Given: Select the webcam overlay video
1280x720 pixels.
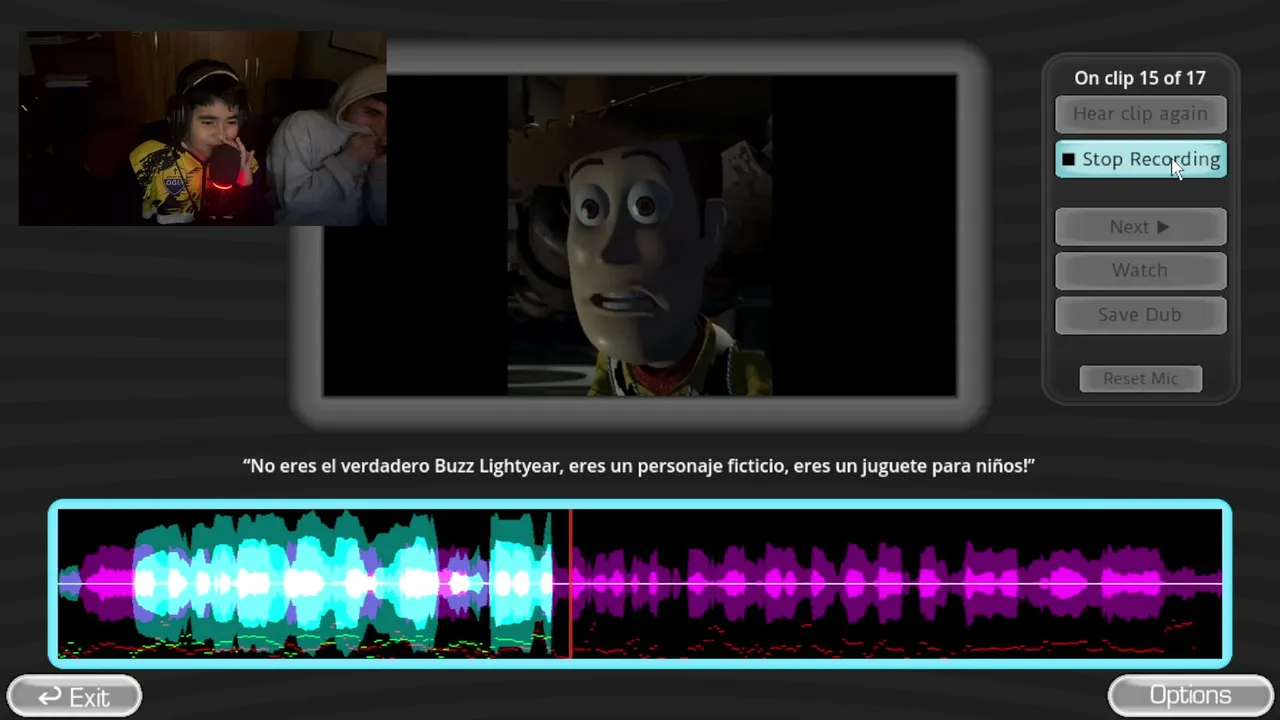Looking at the screenshot, I should pyautogui.click(x=202, y=128).
